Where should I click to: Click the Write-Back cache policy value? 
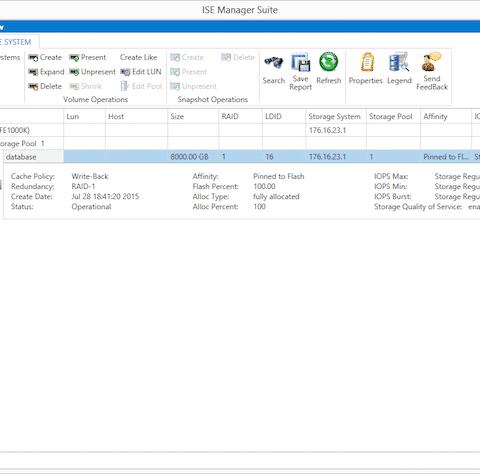pos(90,176)
